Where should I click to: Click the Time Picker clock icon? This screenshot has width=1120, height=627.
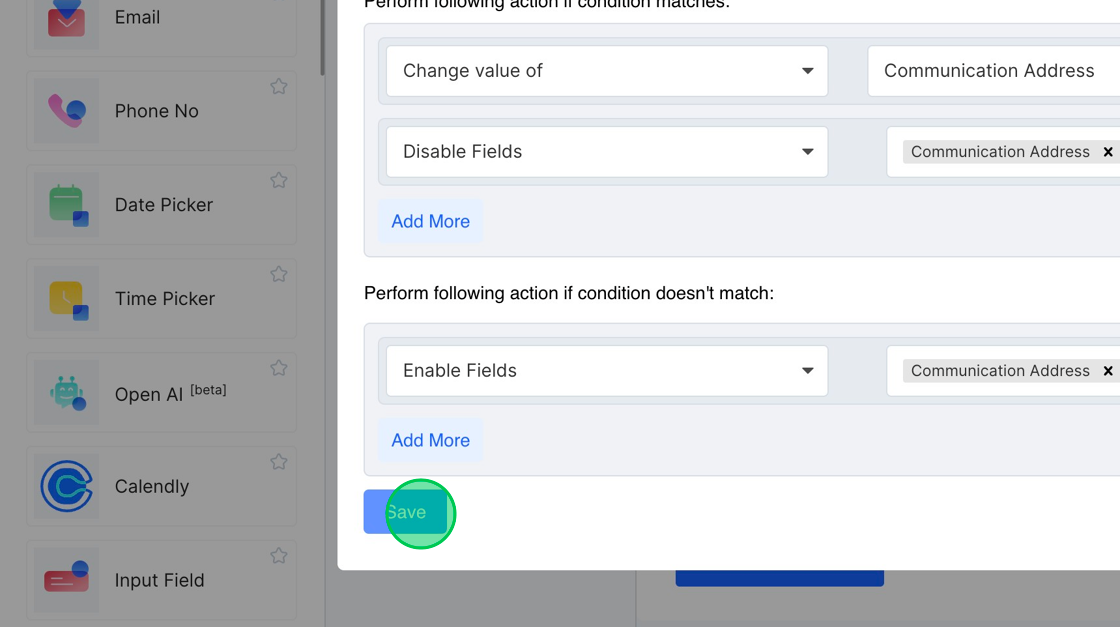(67, 299)
